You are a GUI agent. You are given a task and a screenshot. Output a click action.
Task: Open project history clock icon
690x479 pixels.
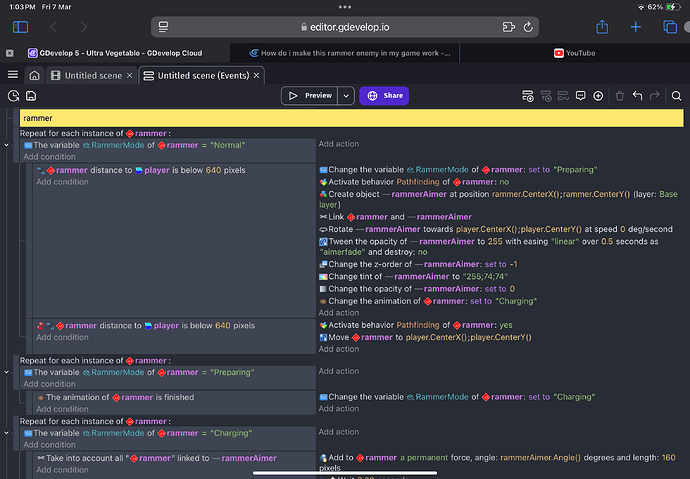[x=14, y=95]
